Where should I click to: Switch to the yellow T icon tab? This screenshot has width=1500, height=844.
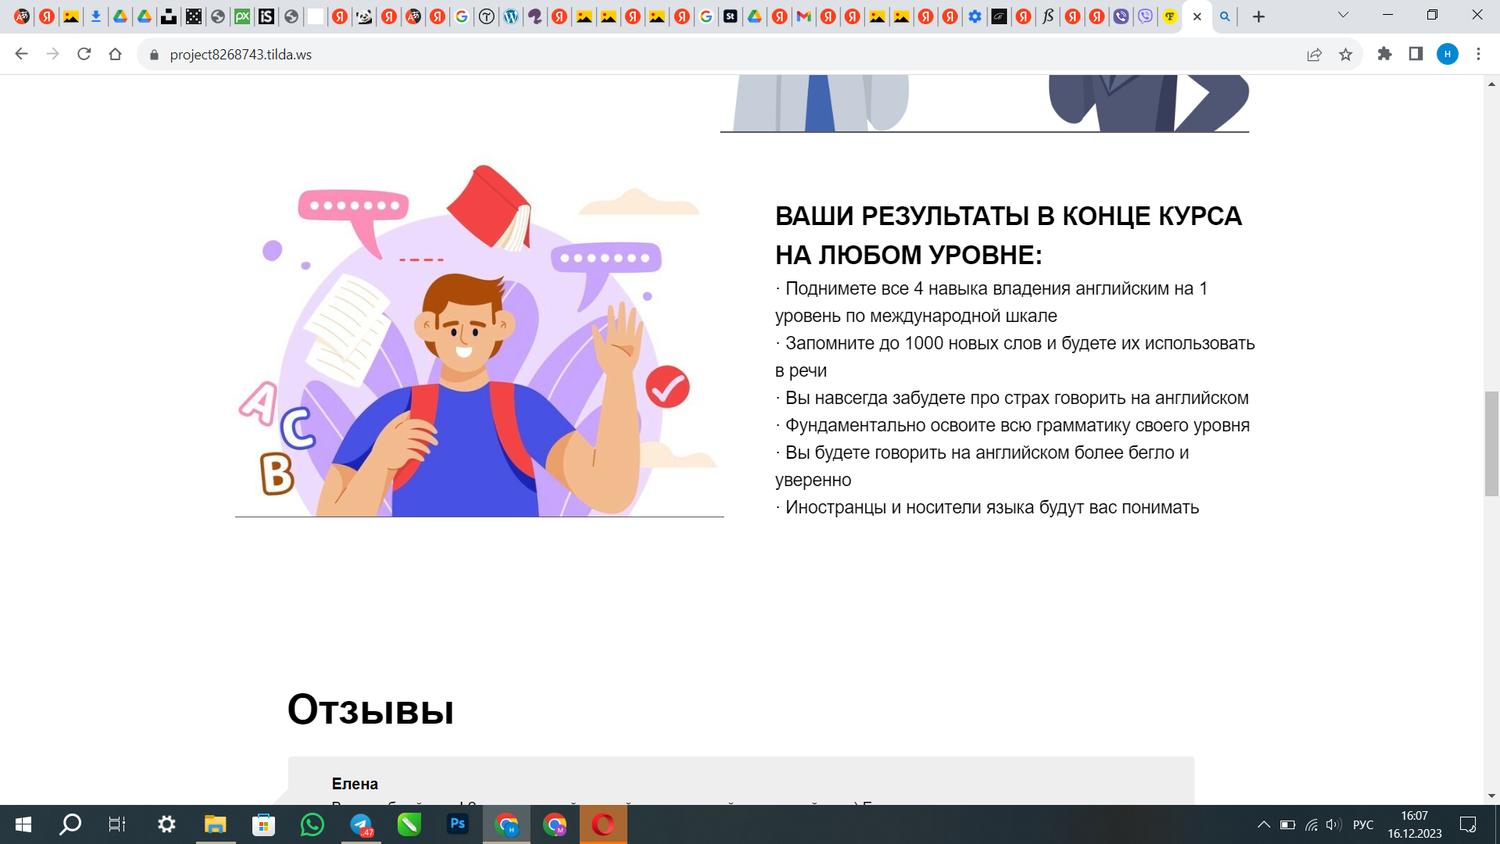[1169, 16]
